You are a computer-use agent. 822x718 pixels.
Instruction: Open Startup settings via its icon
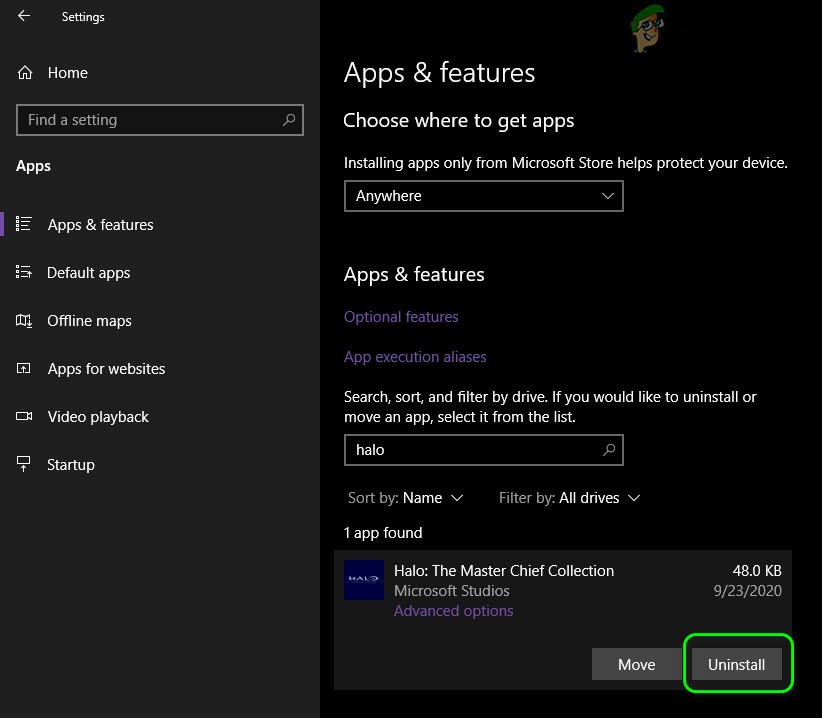(25, 464)
